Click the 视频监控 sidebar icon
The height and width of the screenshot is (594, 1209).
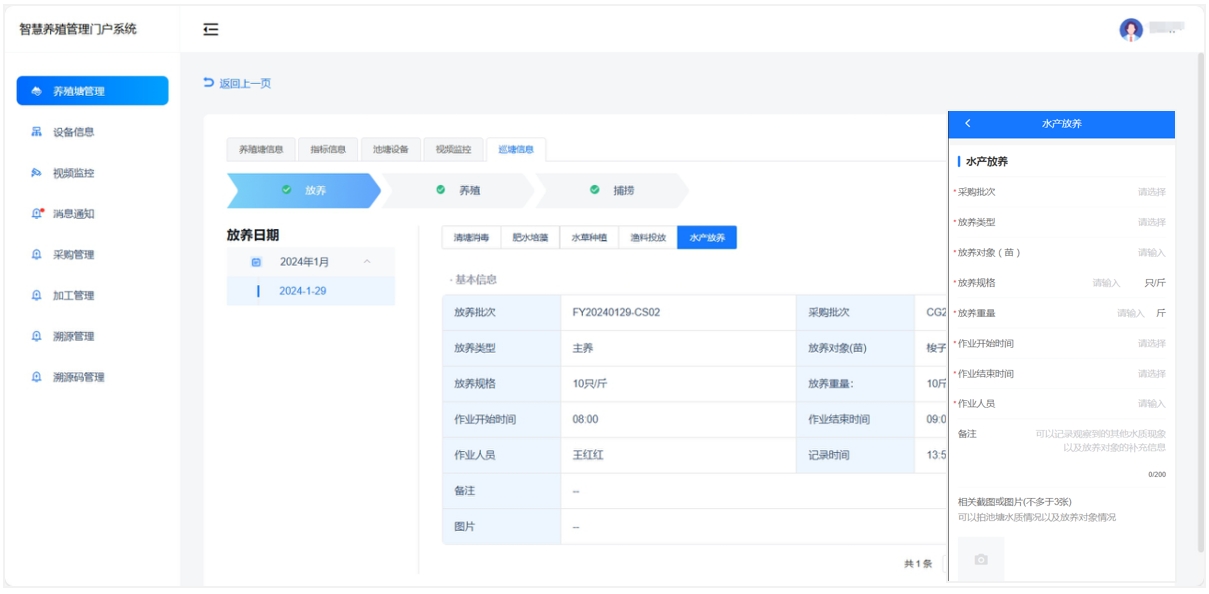coord(37,173)
